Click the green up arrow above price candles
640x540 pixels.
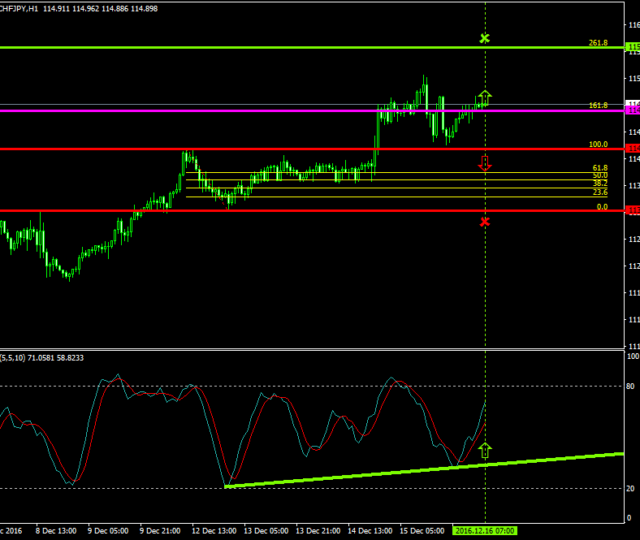pyautogui.click(x=485, y=97)
